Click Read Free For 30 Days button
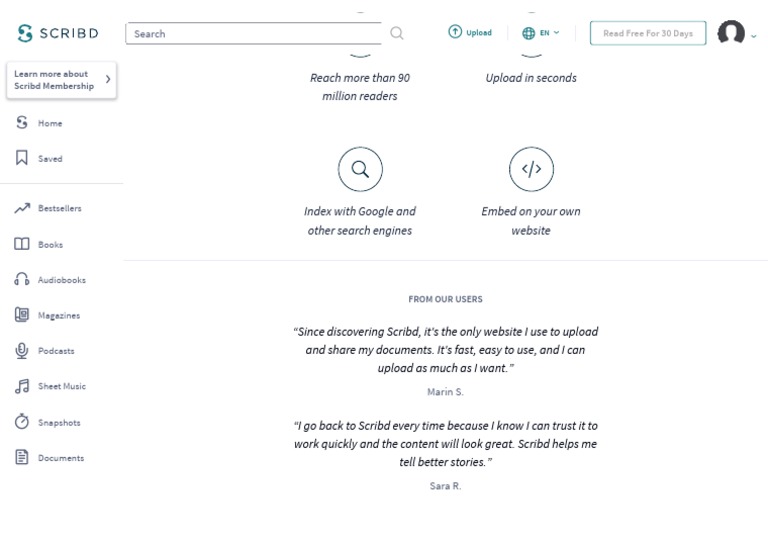 [647, 33]
